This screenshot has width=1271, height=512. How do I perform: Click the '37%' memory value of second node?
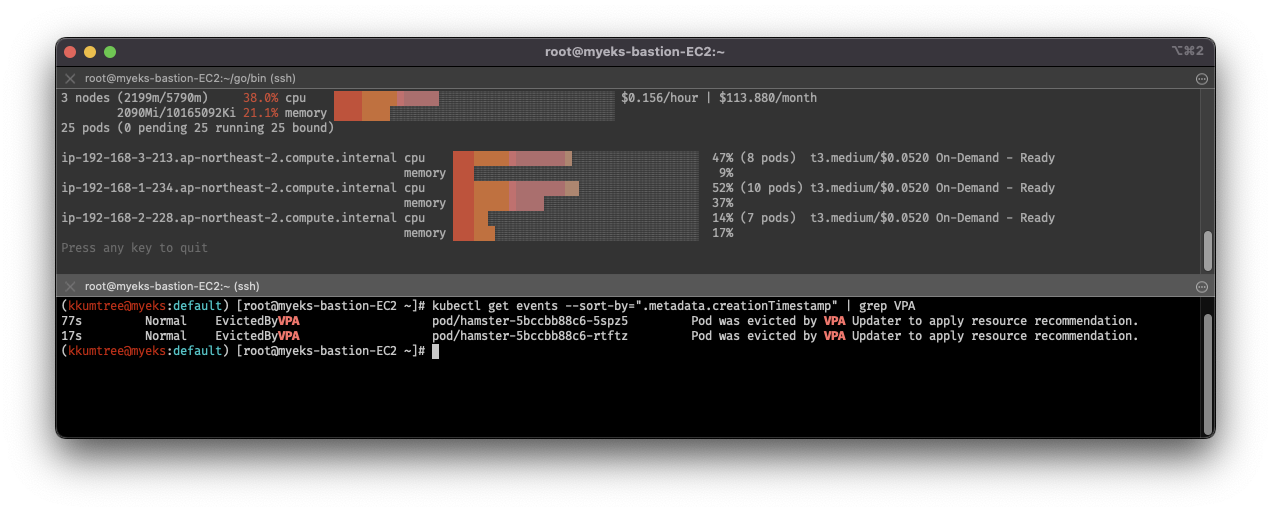(722, 203)
